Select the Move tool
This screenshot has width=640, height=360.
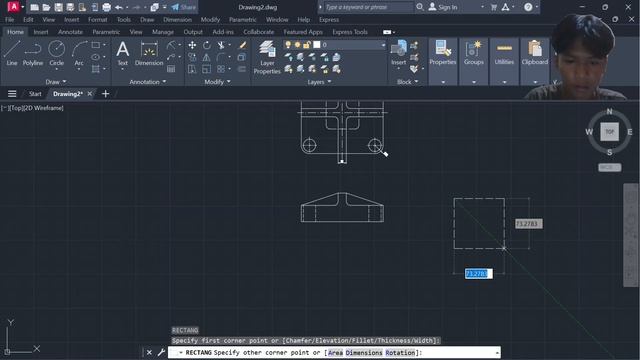click(192, 45)
